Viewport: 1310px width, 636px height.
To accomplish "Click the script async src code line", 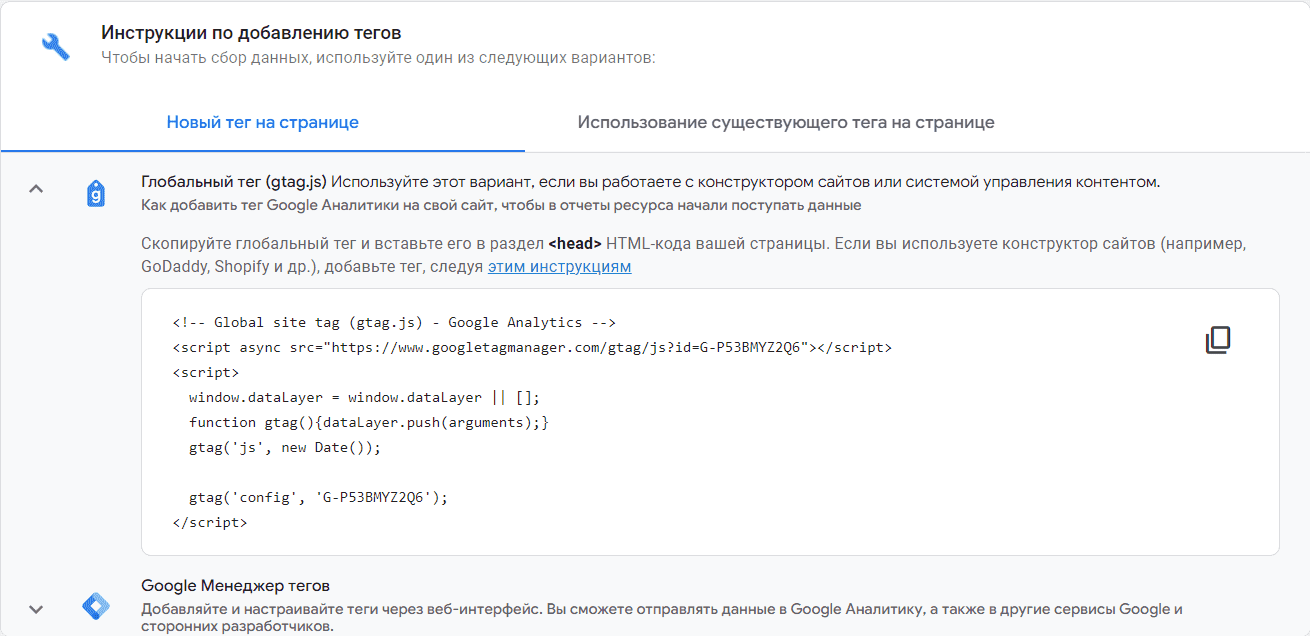I will pyautogui.click(x=532, y=348).
